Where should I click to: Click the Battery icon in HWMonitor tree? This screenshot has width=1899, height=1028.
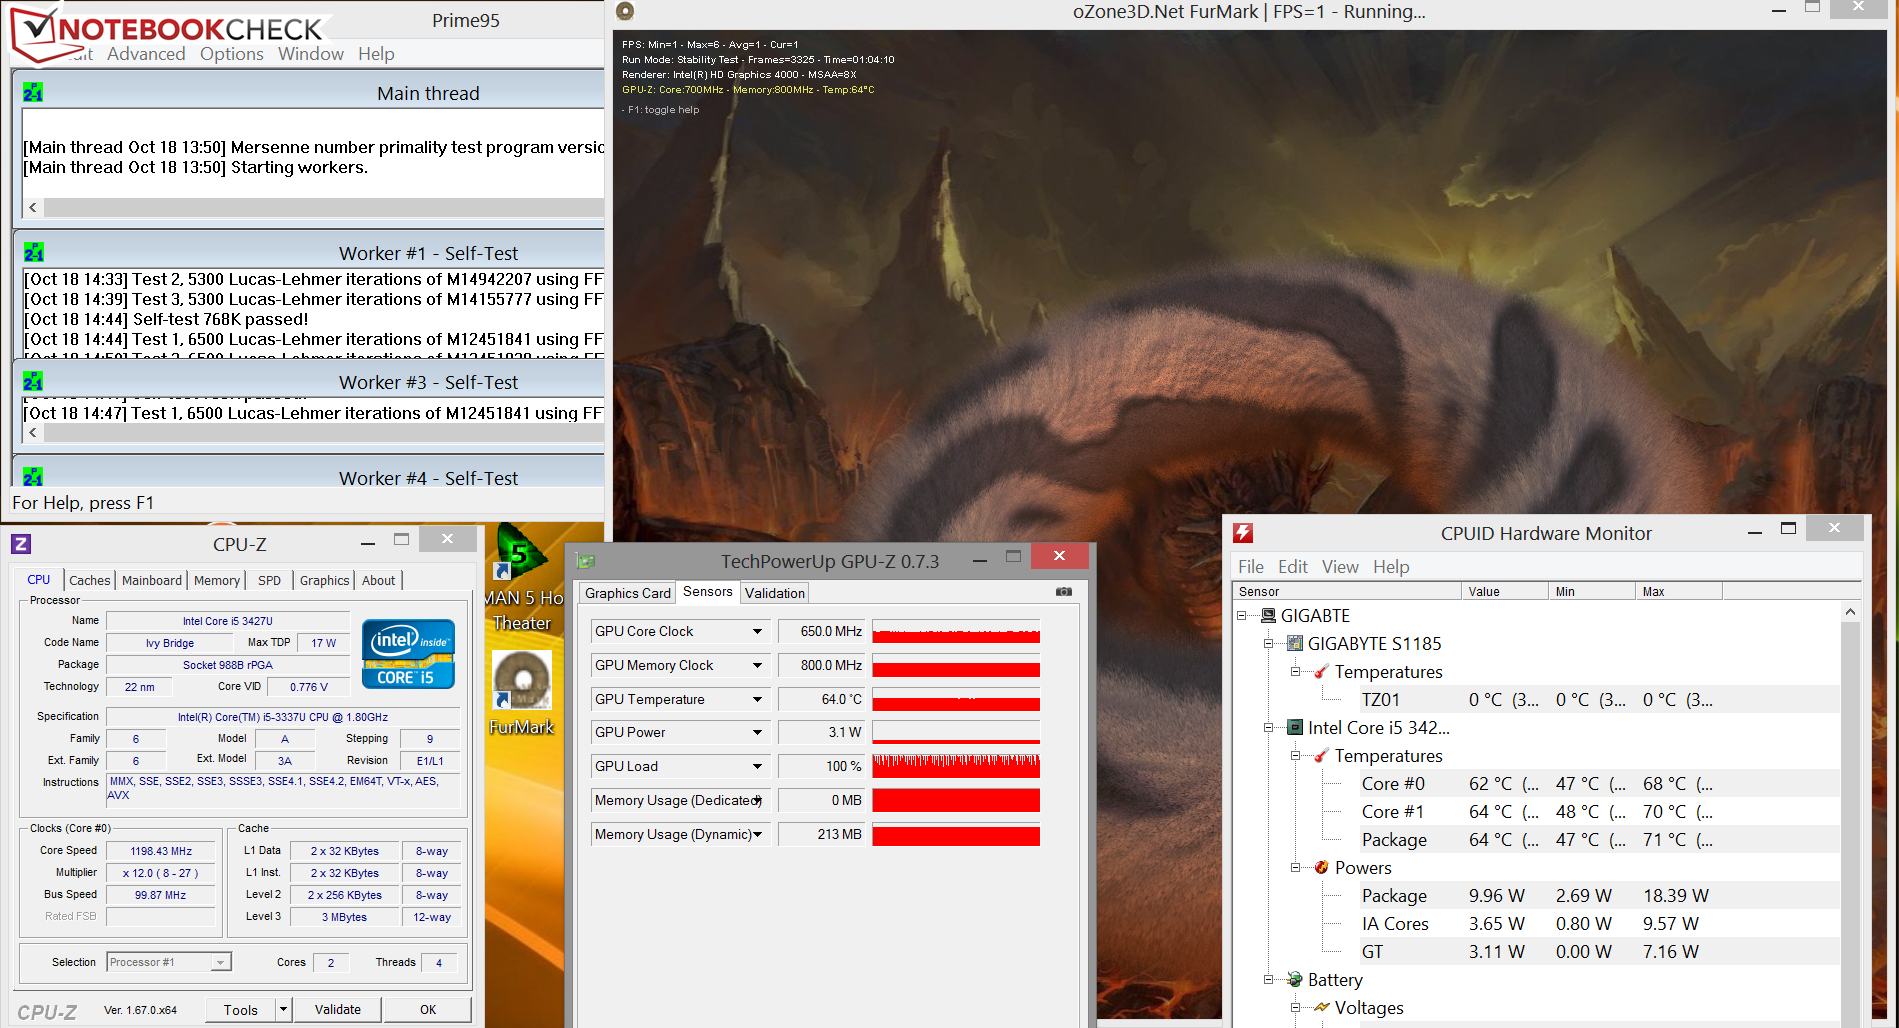(x=1295, y=980)
